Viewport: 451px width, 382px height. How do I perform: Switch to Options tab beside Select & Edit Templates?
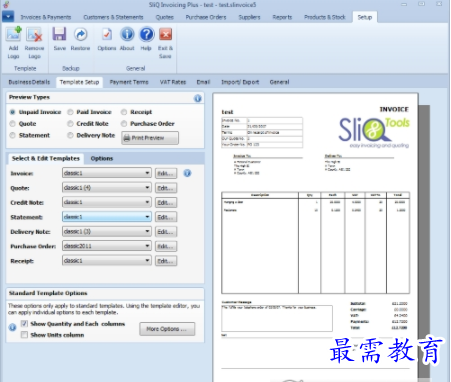tap(102, 158)
